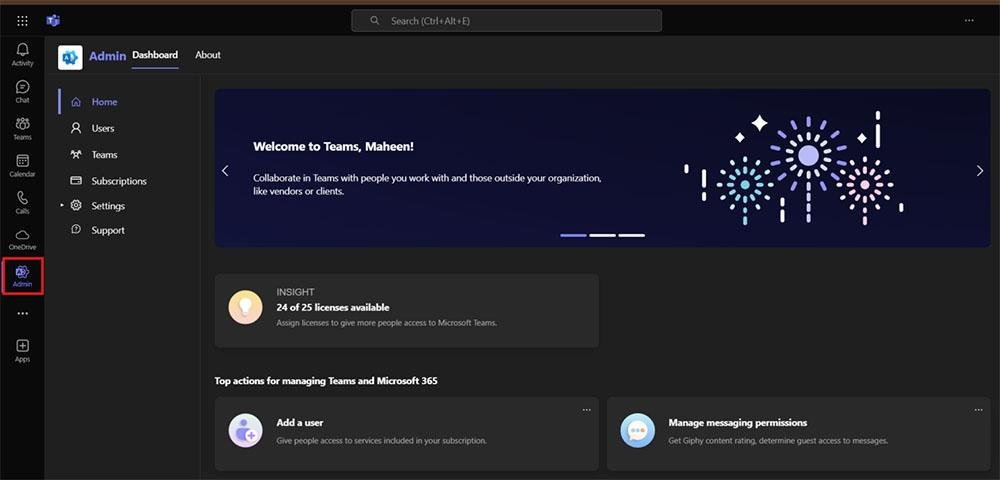Select third banner slide indicator
Viewport: 1000px width, 480px height.
click(x=631, y=235)
